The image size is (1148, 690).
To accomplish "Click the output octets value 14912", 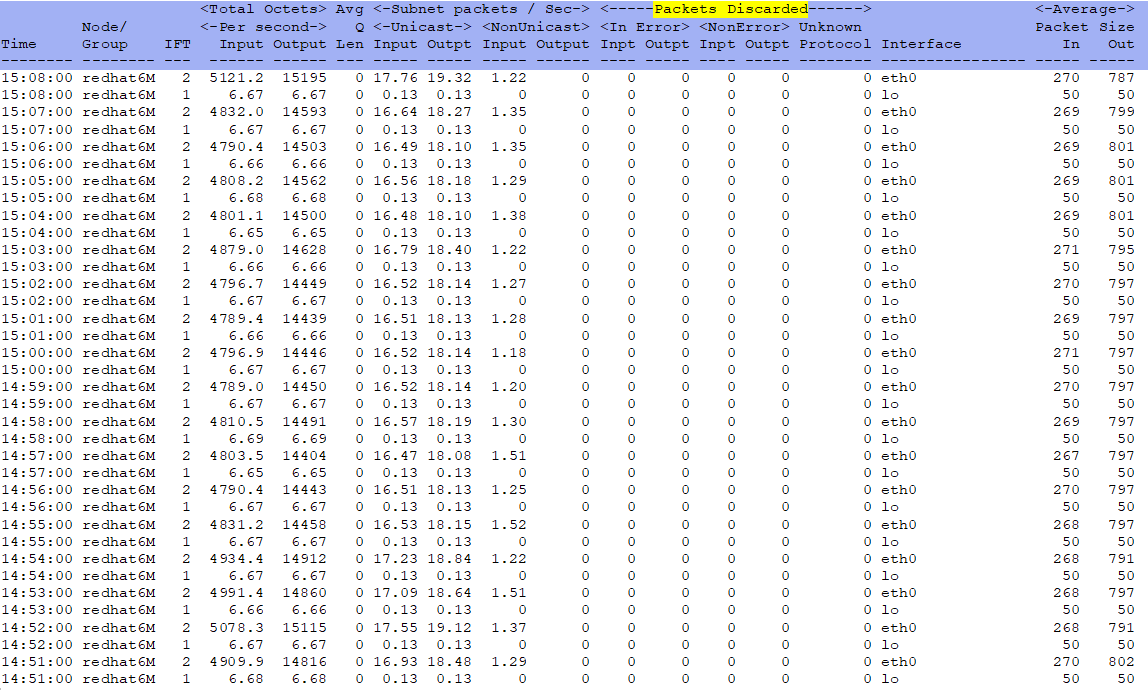I will pyautogui.click(x=305, y=559).
